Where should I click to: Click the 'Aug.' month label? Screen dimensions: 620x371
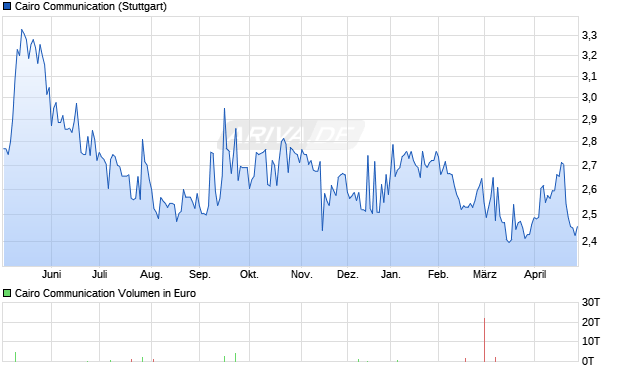click(151, 274)
